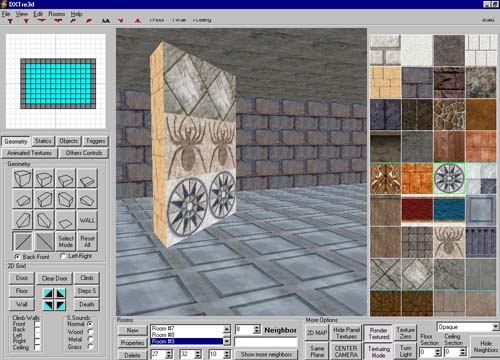Pick the solid red texture swatch

tap(417, 210)
